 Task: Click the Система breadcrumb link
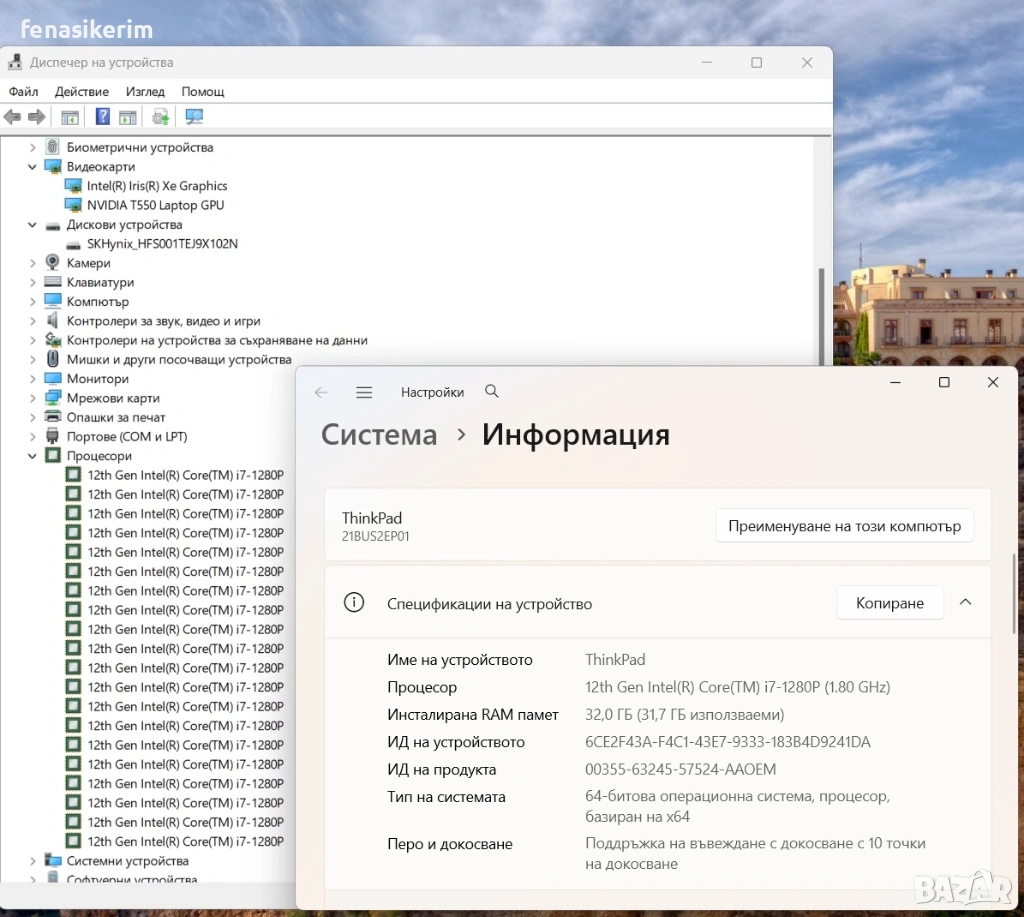click(379, 436)
